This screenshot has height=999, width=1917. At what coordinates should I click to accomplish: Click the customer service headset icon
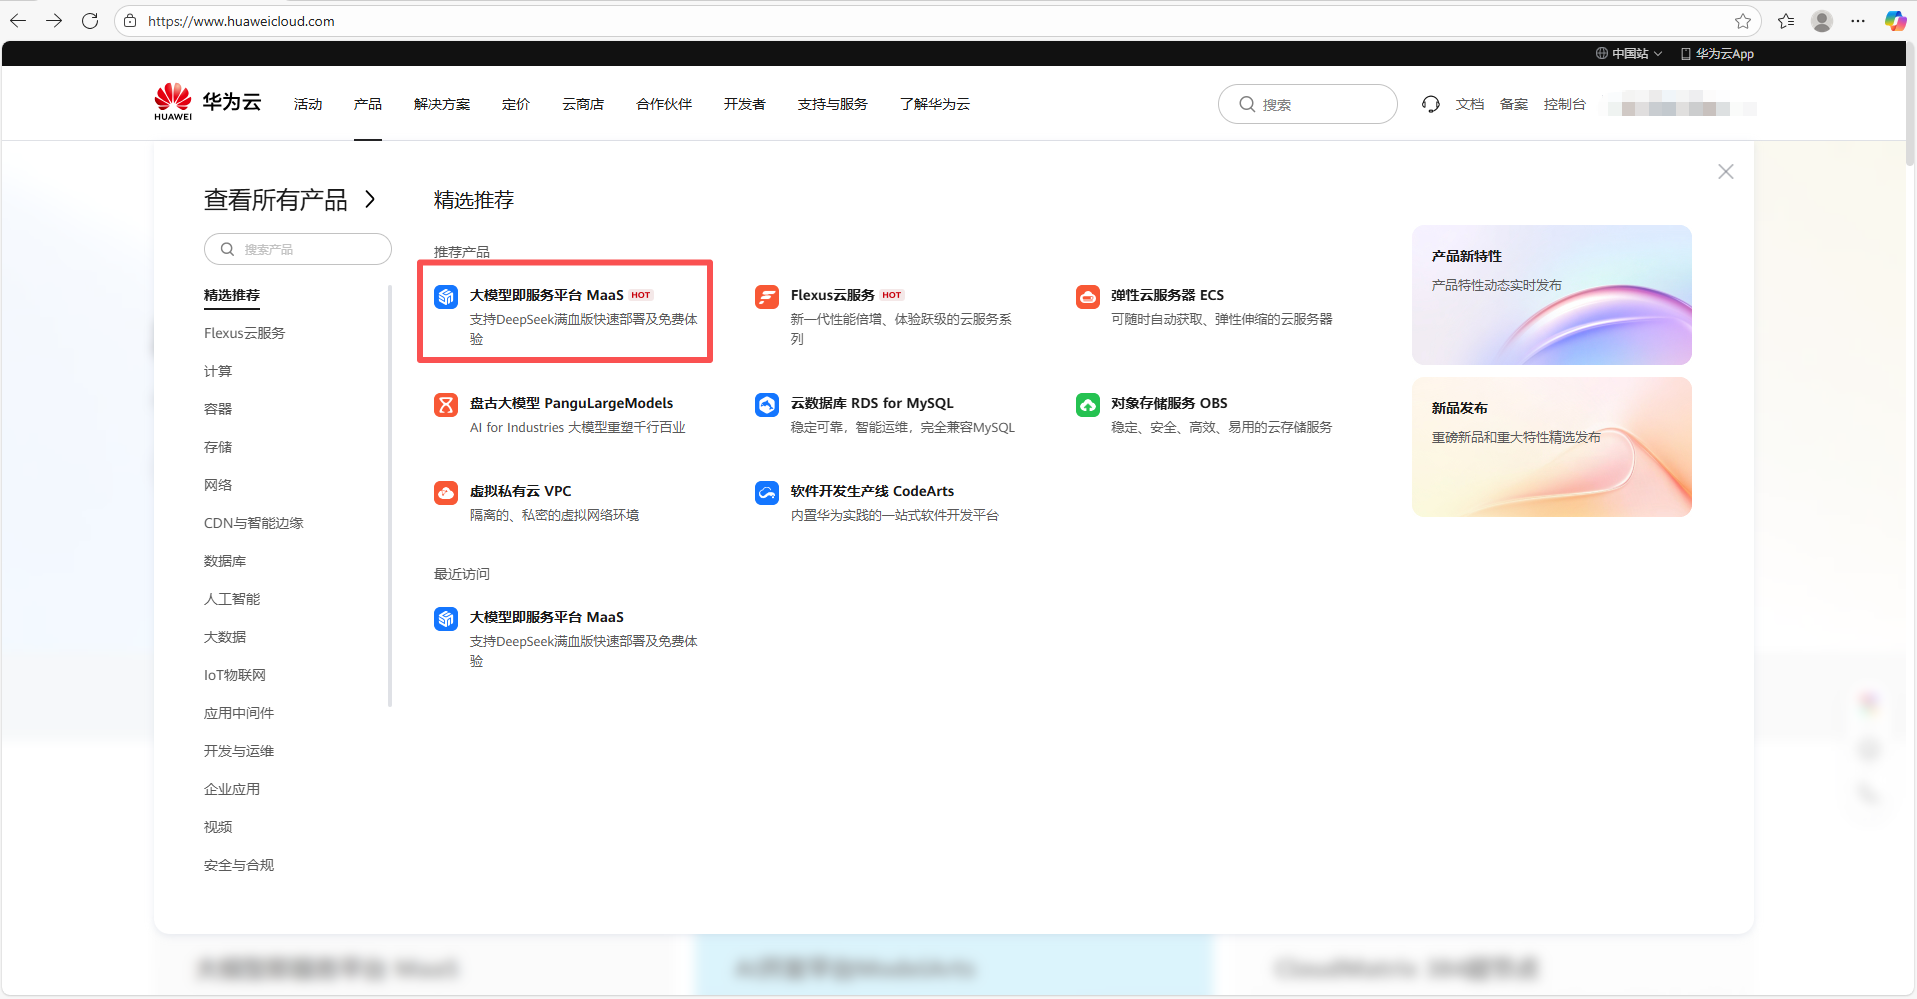[x=1431, y=104]
